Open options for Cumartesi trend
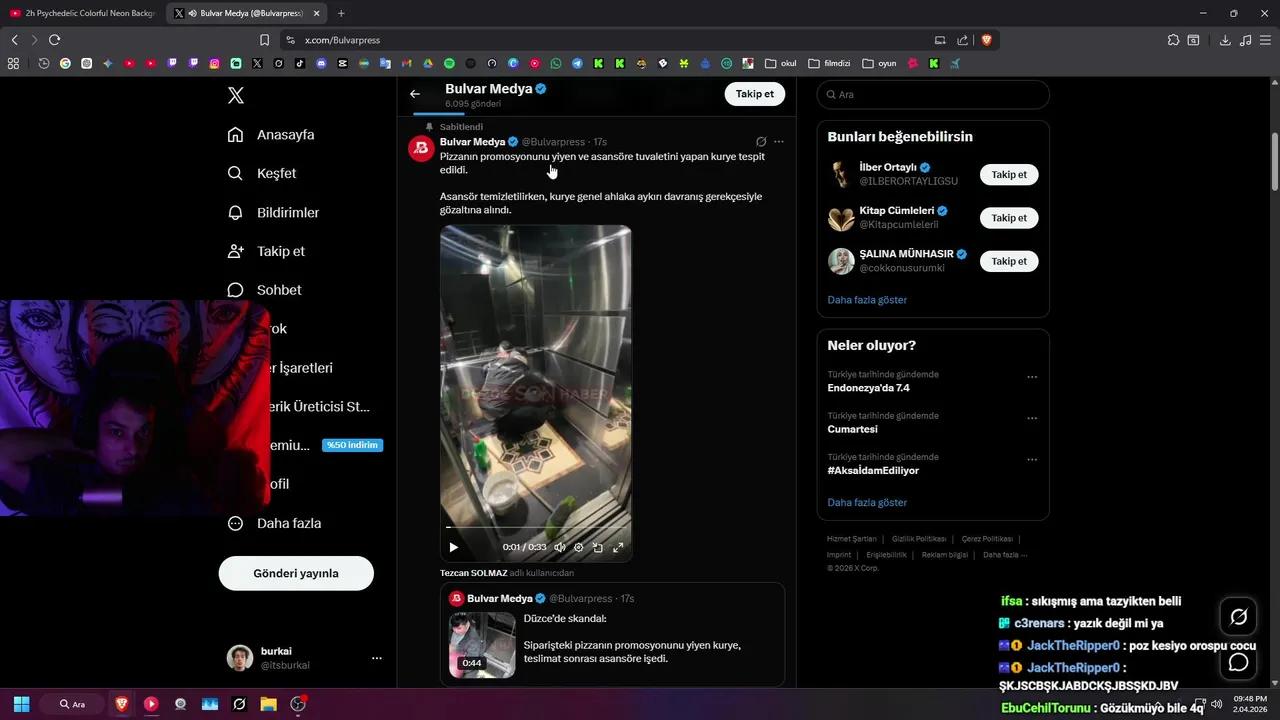This screenshot has height=720, width=1280. pyautogui.click(x=1032, y=419)
